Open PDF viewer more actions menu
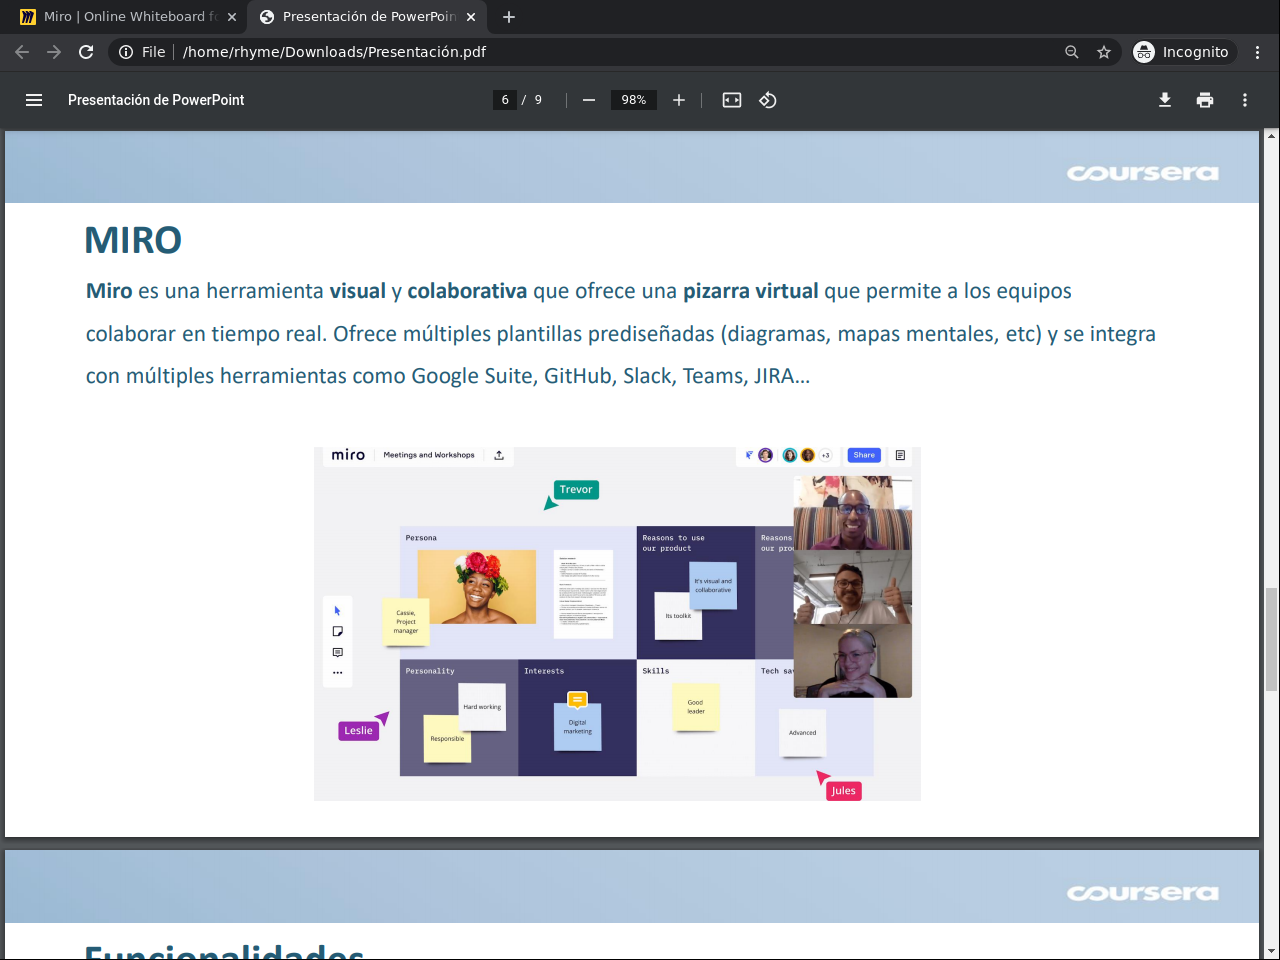This screenshot has height=960, width=1280. 1245,100
